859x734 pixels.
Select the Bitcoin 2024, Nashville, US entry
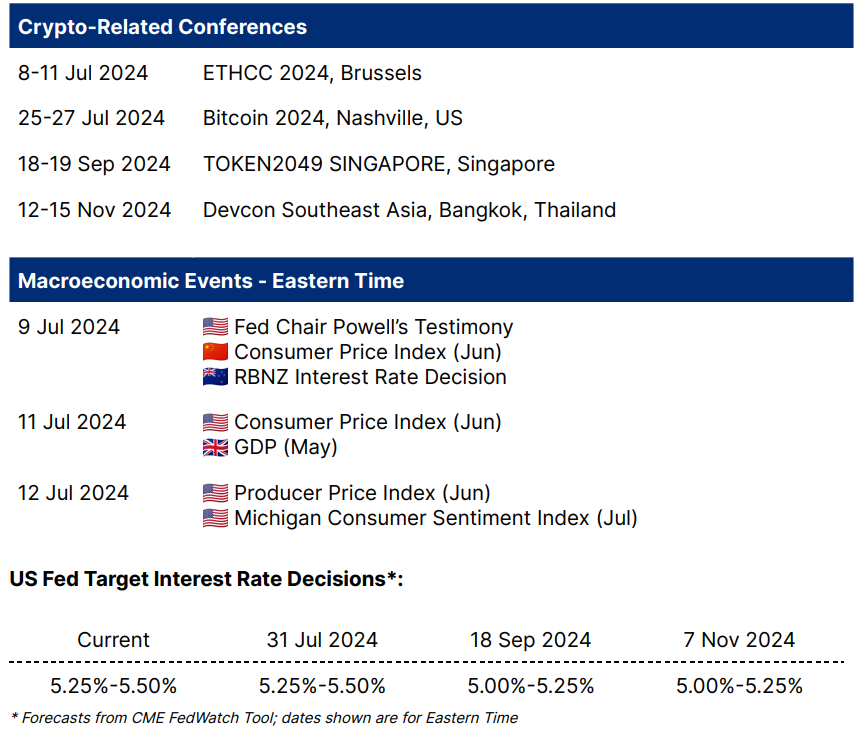332,118
